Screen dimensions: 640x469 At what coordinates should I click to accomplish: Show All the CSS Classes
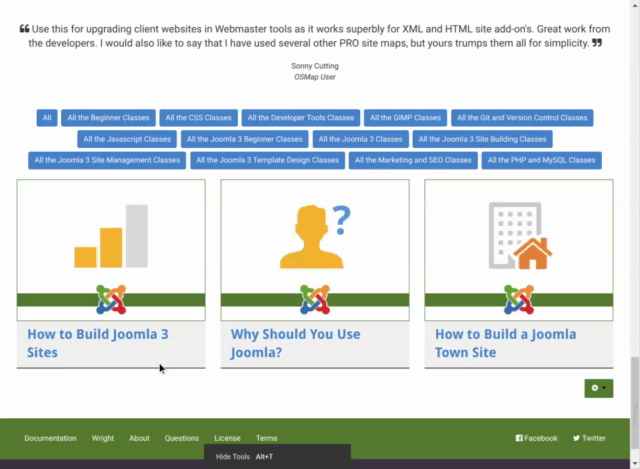pyautogui.click(x=198, y=118)
